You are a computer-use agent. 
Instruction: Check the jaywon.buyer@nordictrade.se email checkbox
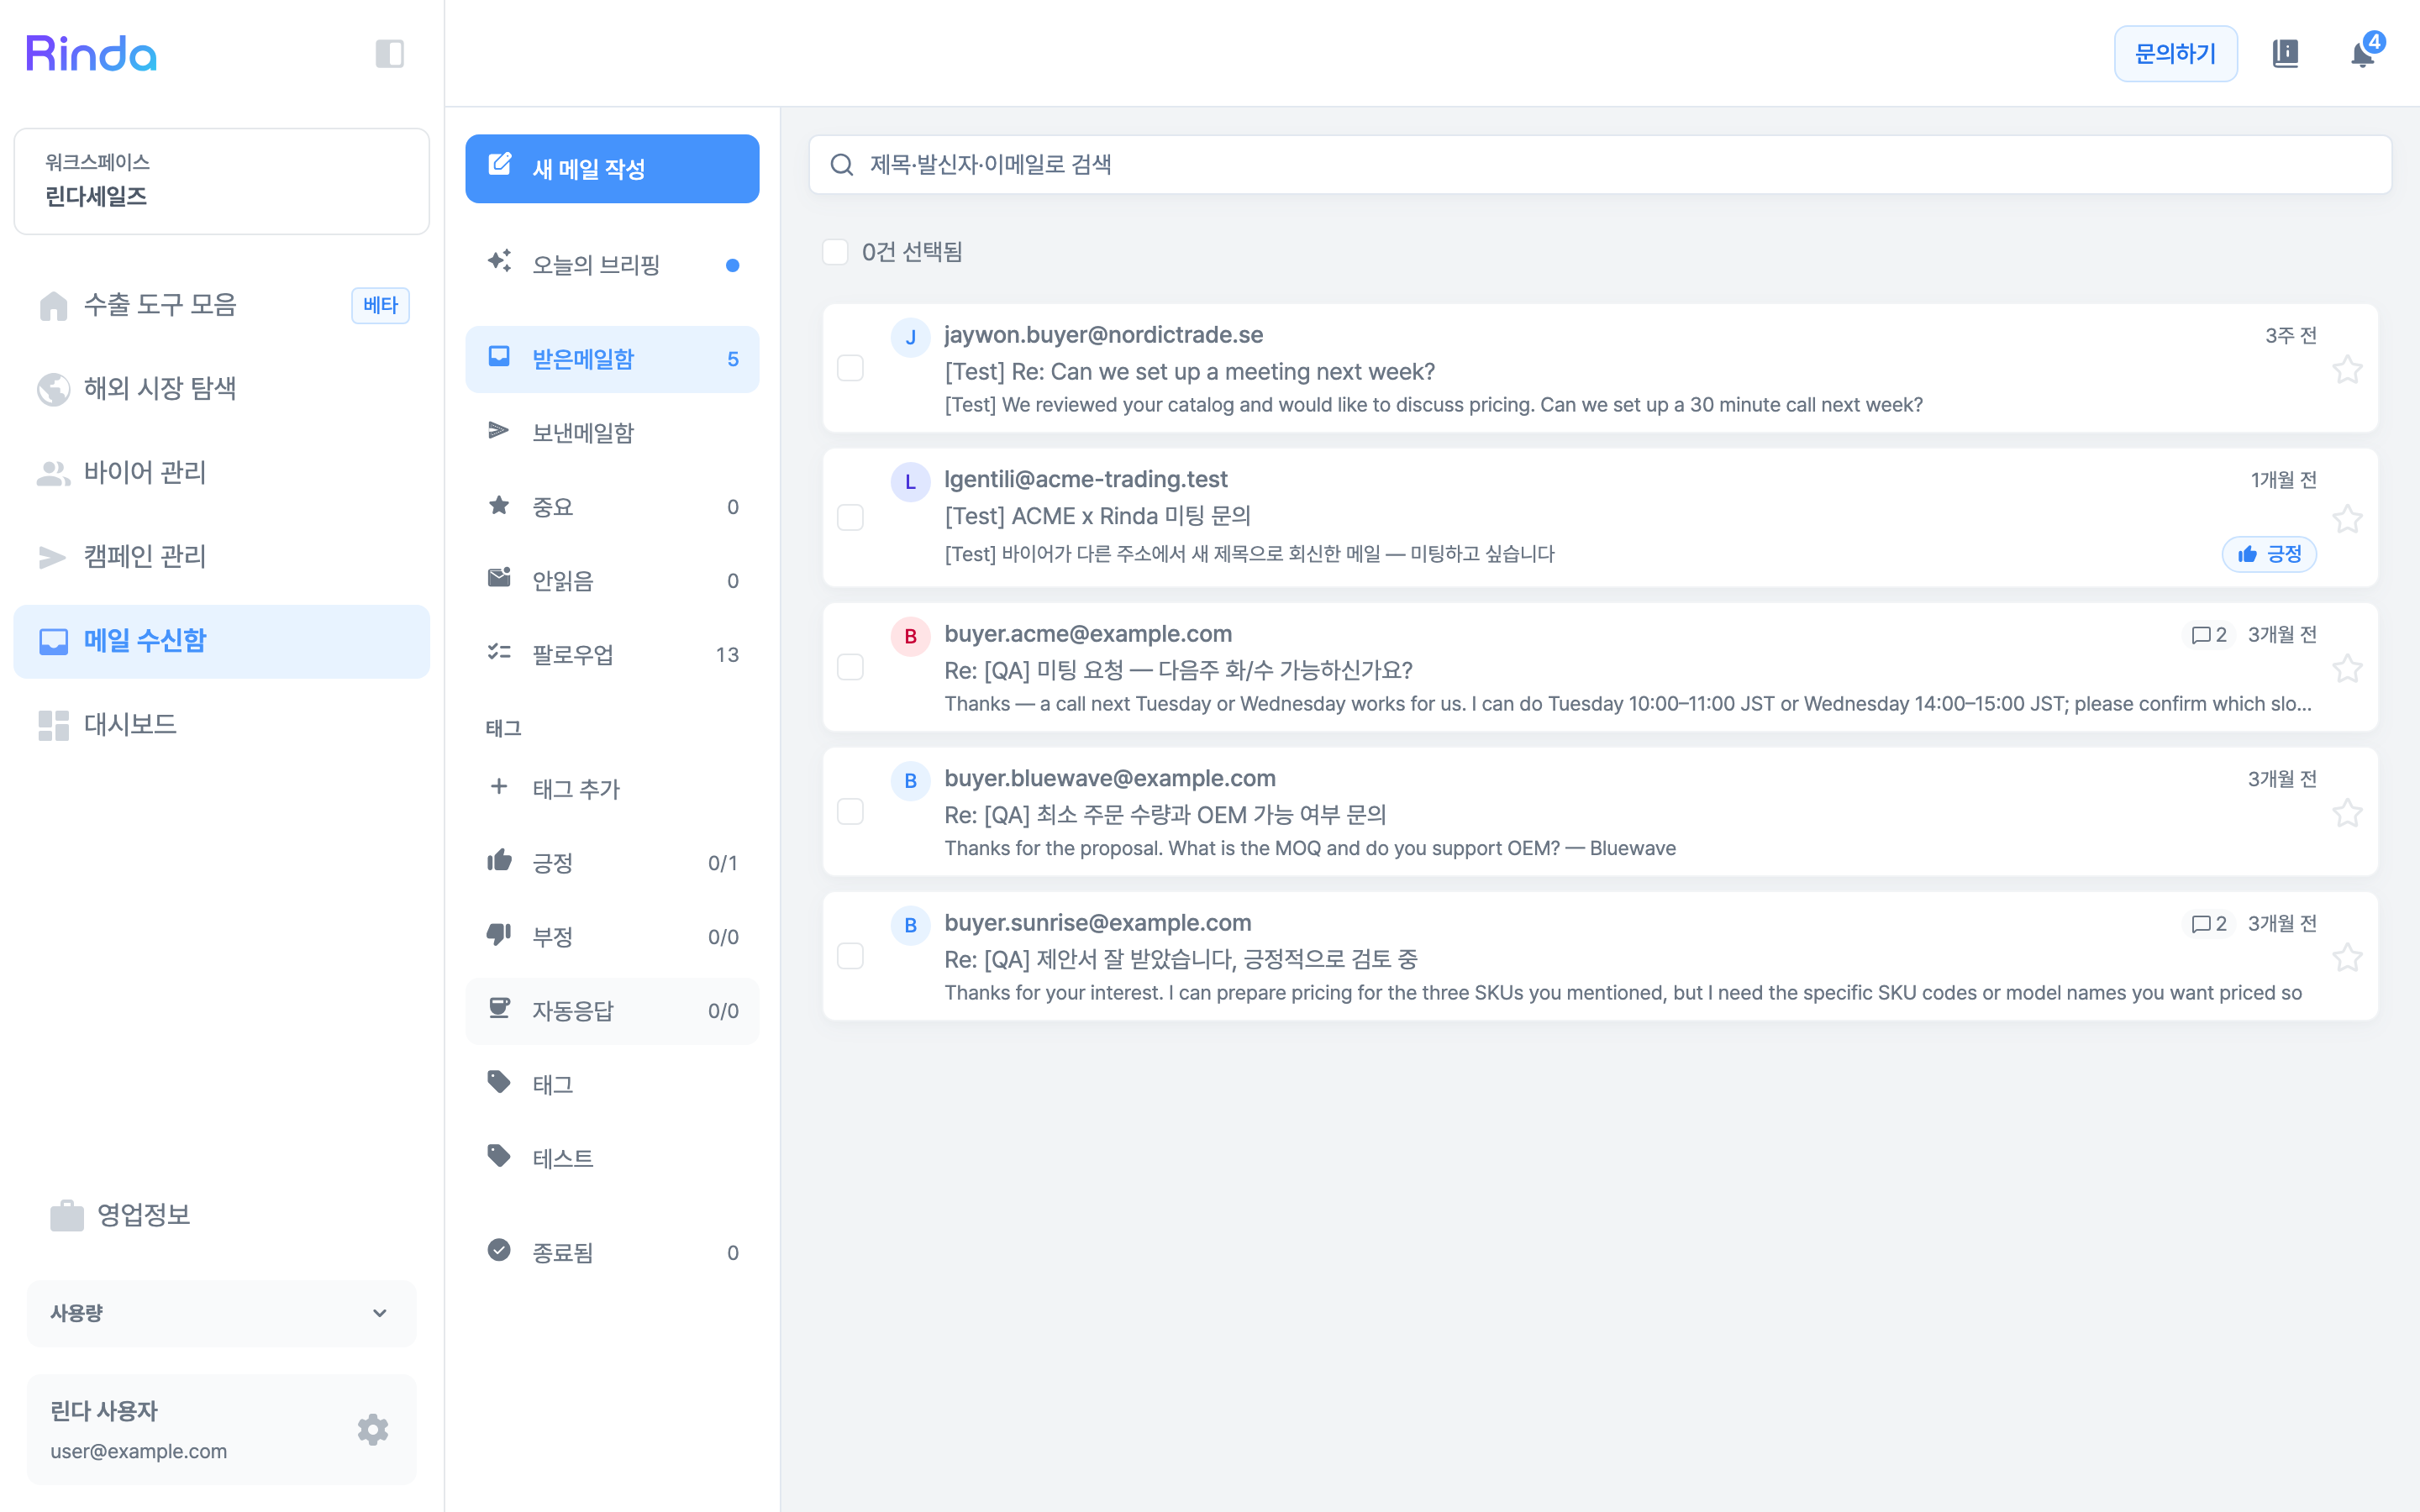pos(850,368)
